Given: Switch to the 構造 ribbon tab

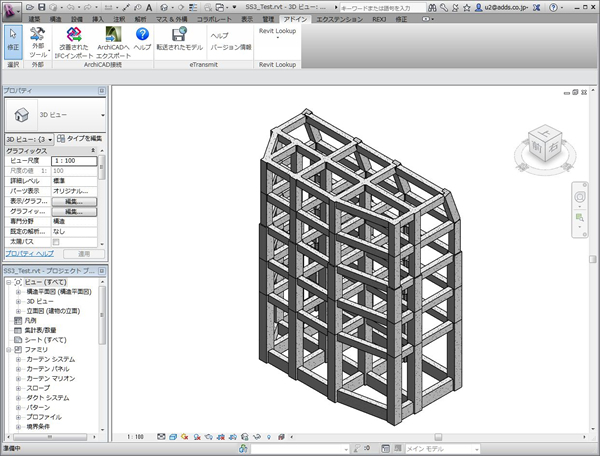Looking at the screenshot, I should tap(56, 19).
